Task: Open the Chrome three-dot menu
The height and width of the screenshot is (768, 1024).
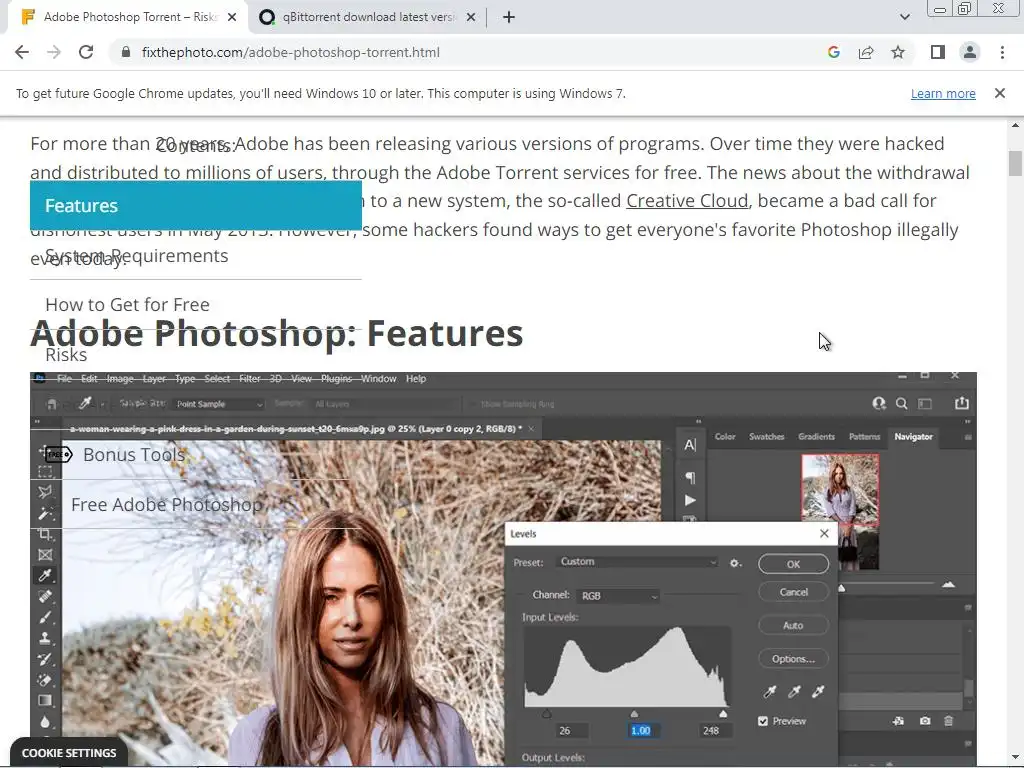Action: (1002, 52)
